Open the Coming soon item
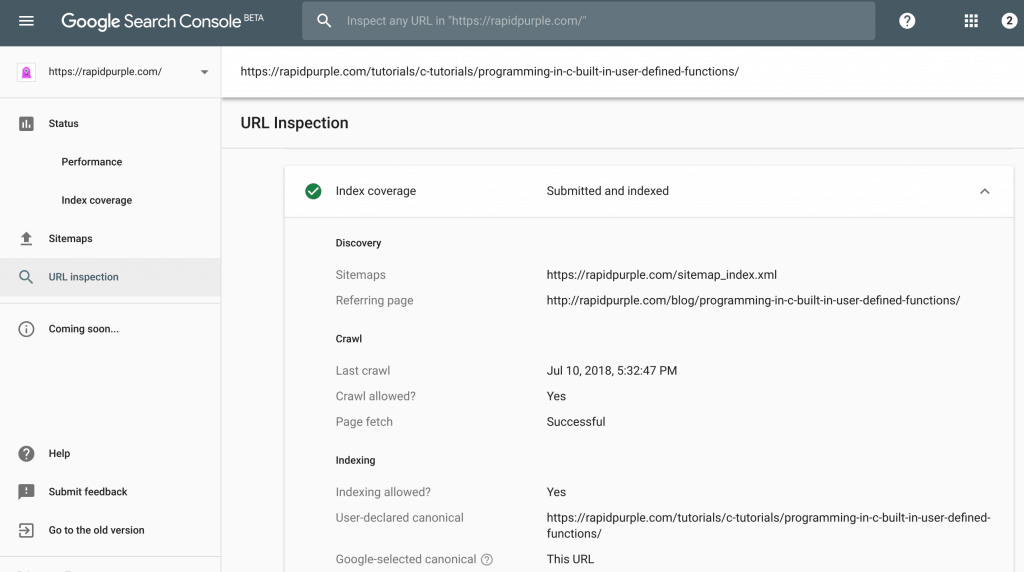Viewport: 1024px width, 572px height. tap(84, 329)
